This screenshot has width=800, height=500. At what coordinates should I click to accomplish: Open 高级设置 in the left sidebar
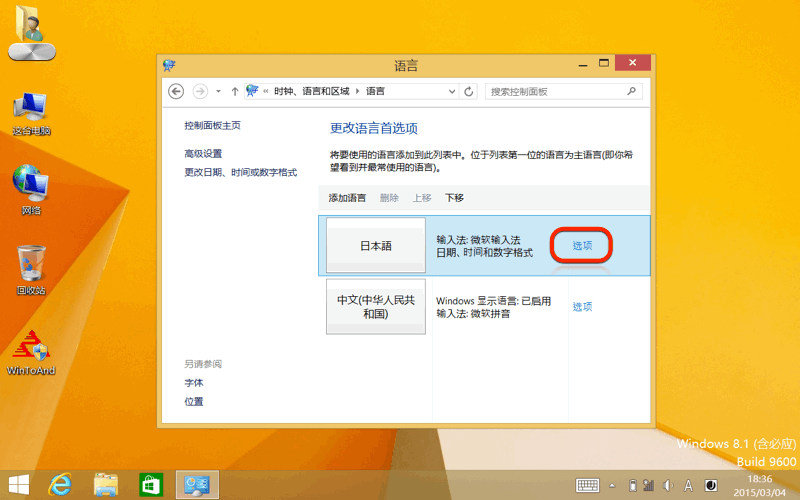pyautogui.click(x=203, y=154)
